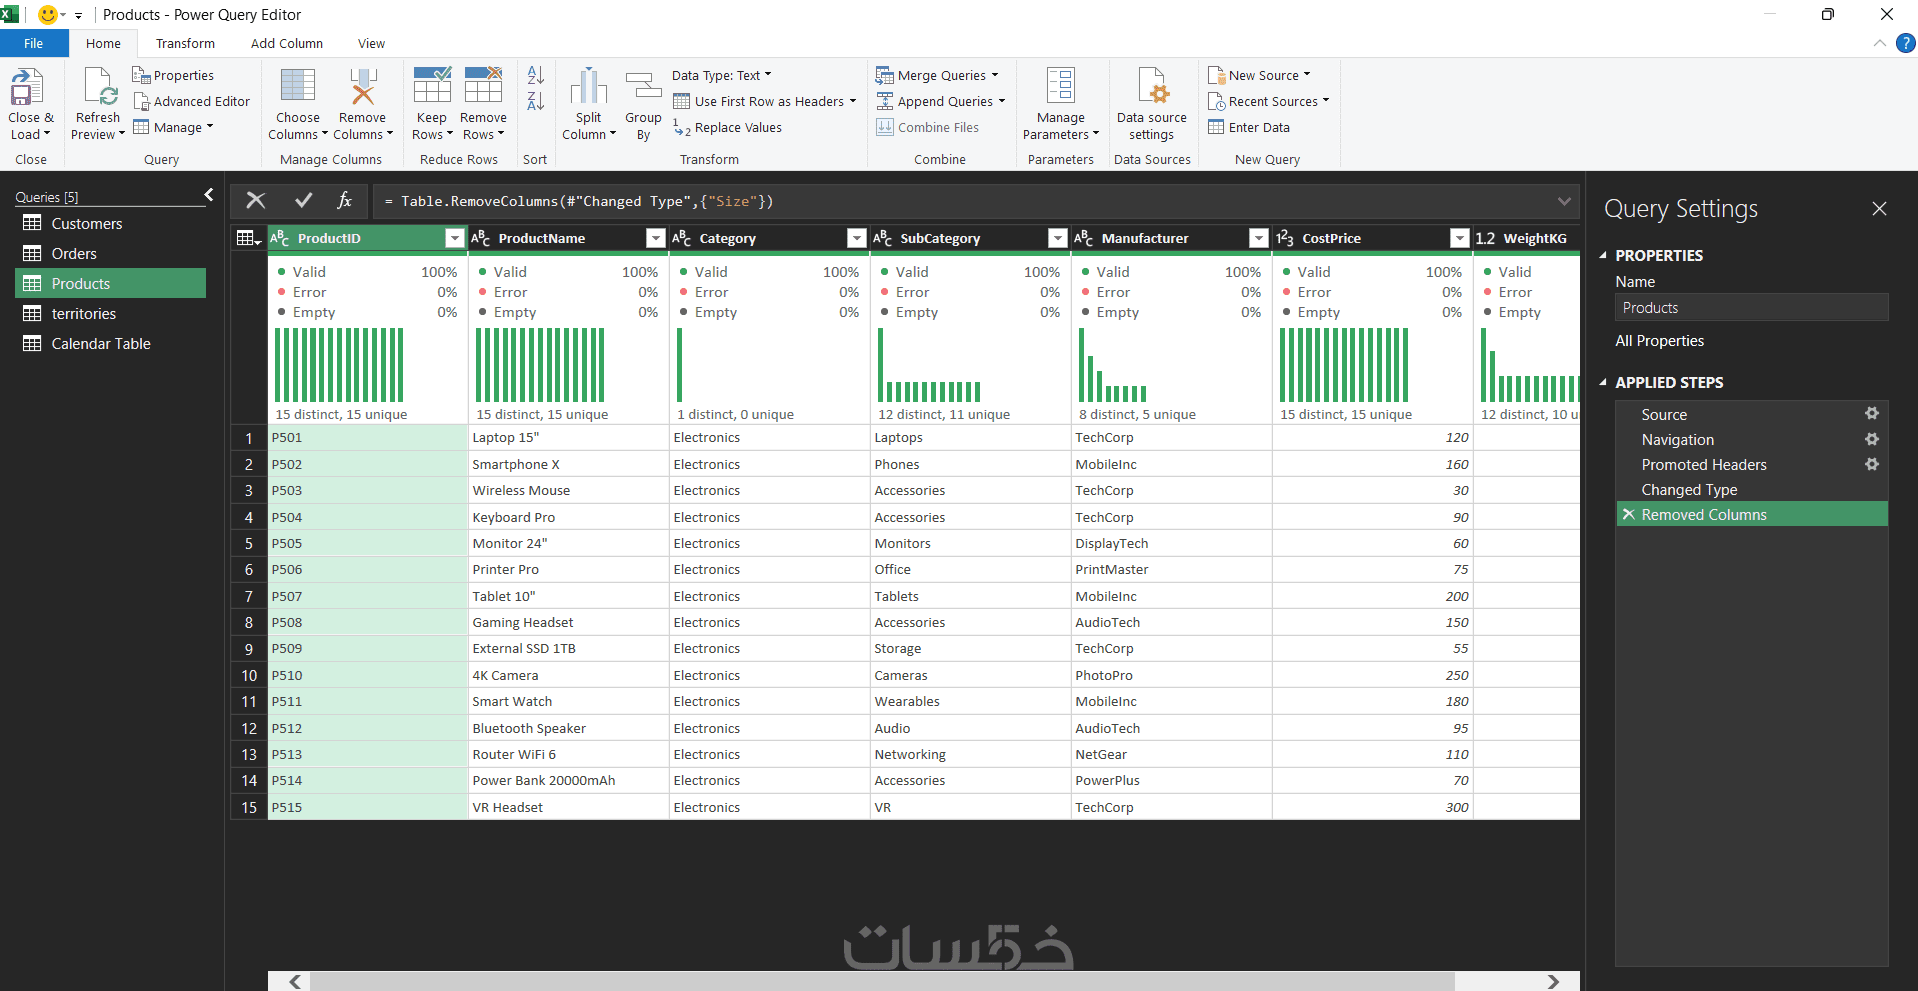Image resolution: width=1918 pixels, height=991 pixels.
Task: Collapse the APPLIED STEPS section
Action: (1603, 382)
